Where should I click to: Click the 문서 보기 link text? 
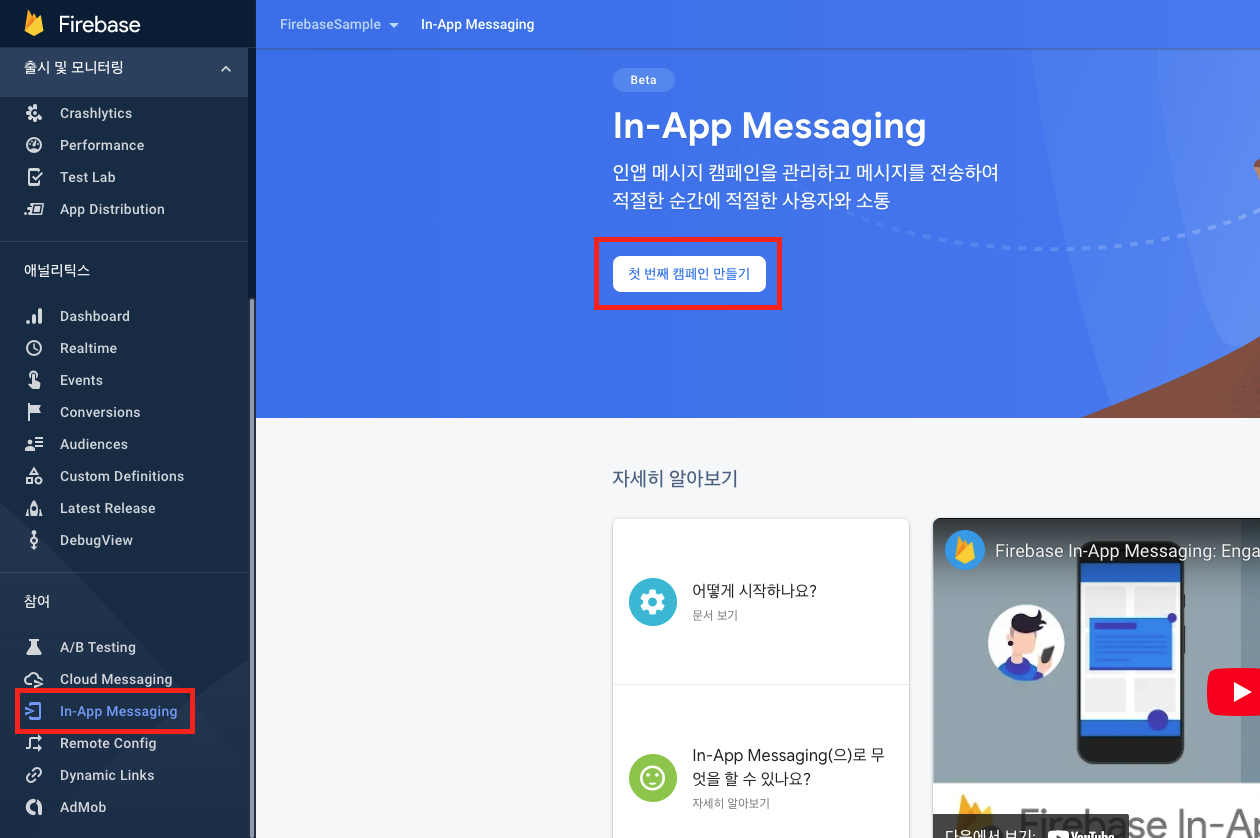[715, 615]
